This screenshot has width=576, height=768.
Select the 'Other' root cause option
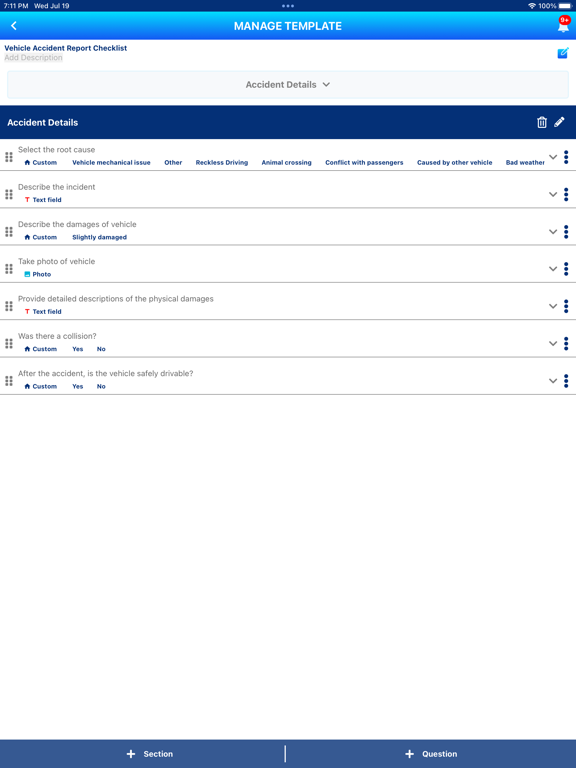click(173, 163)
